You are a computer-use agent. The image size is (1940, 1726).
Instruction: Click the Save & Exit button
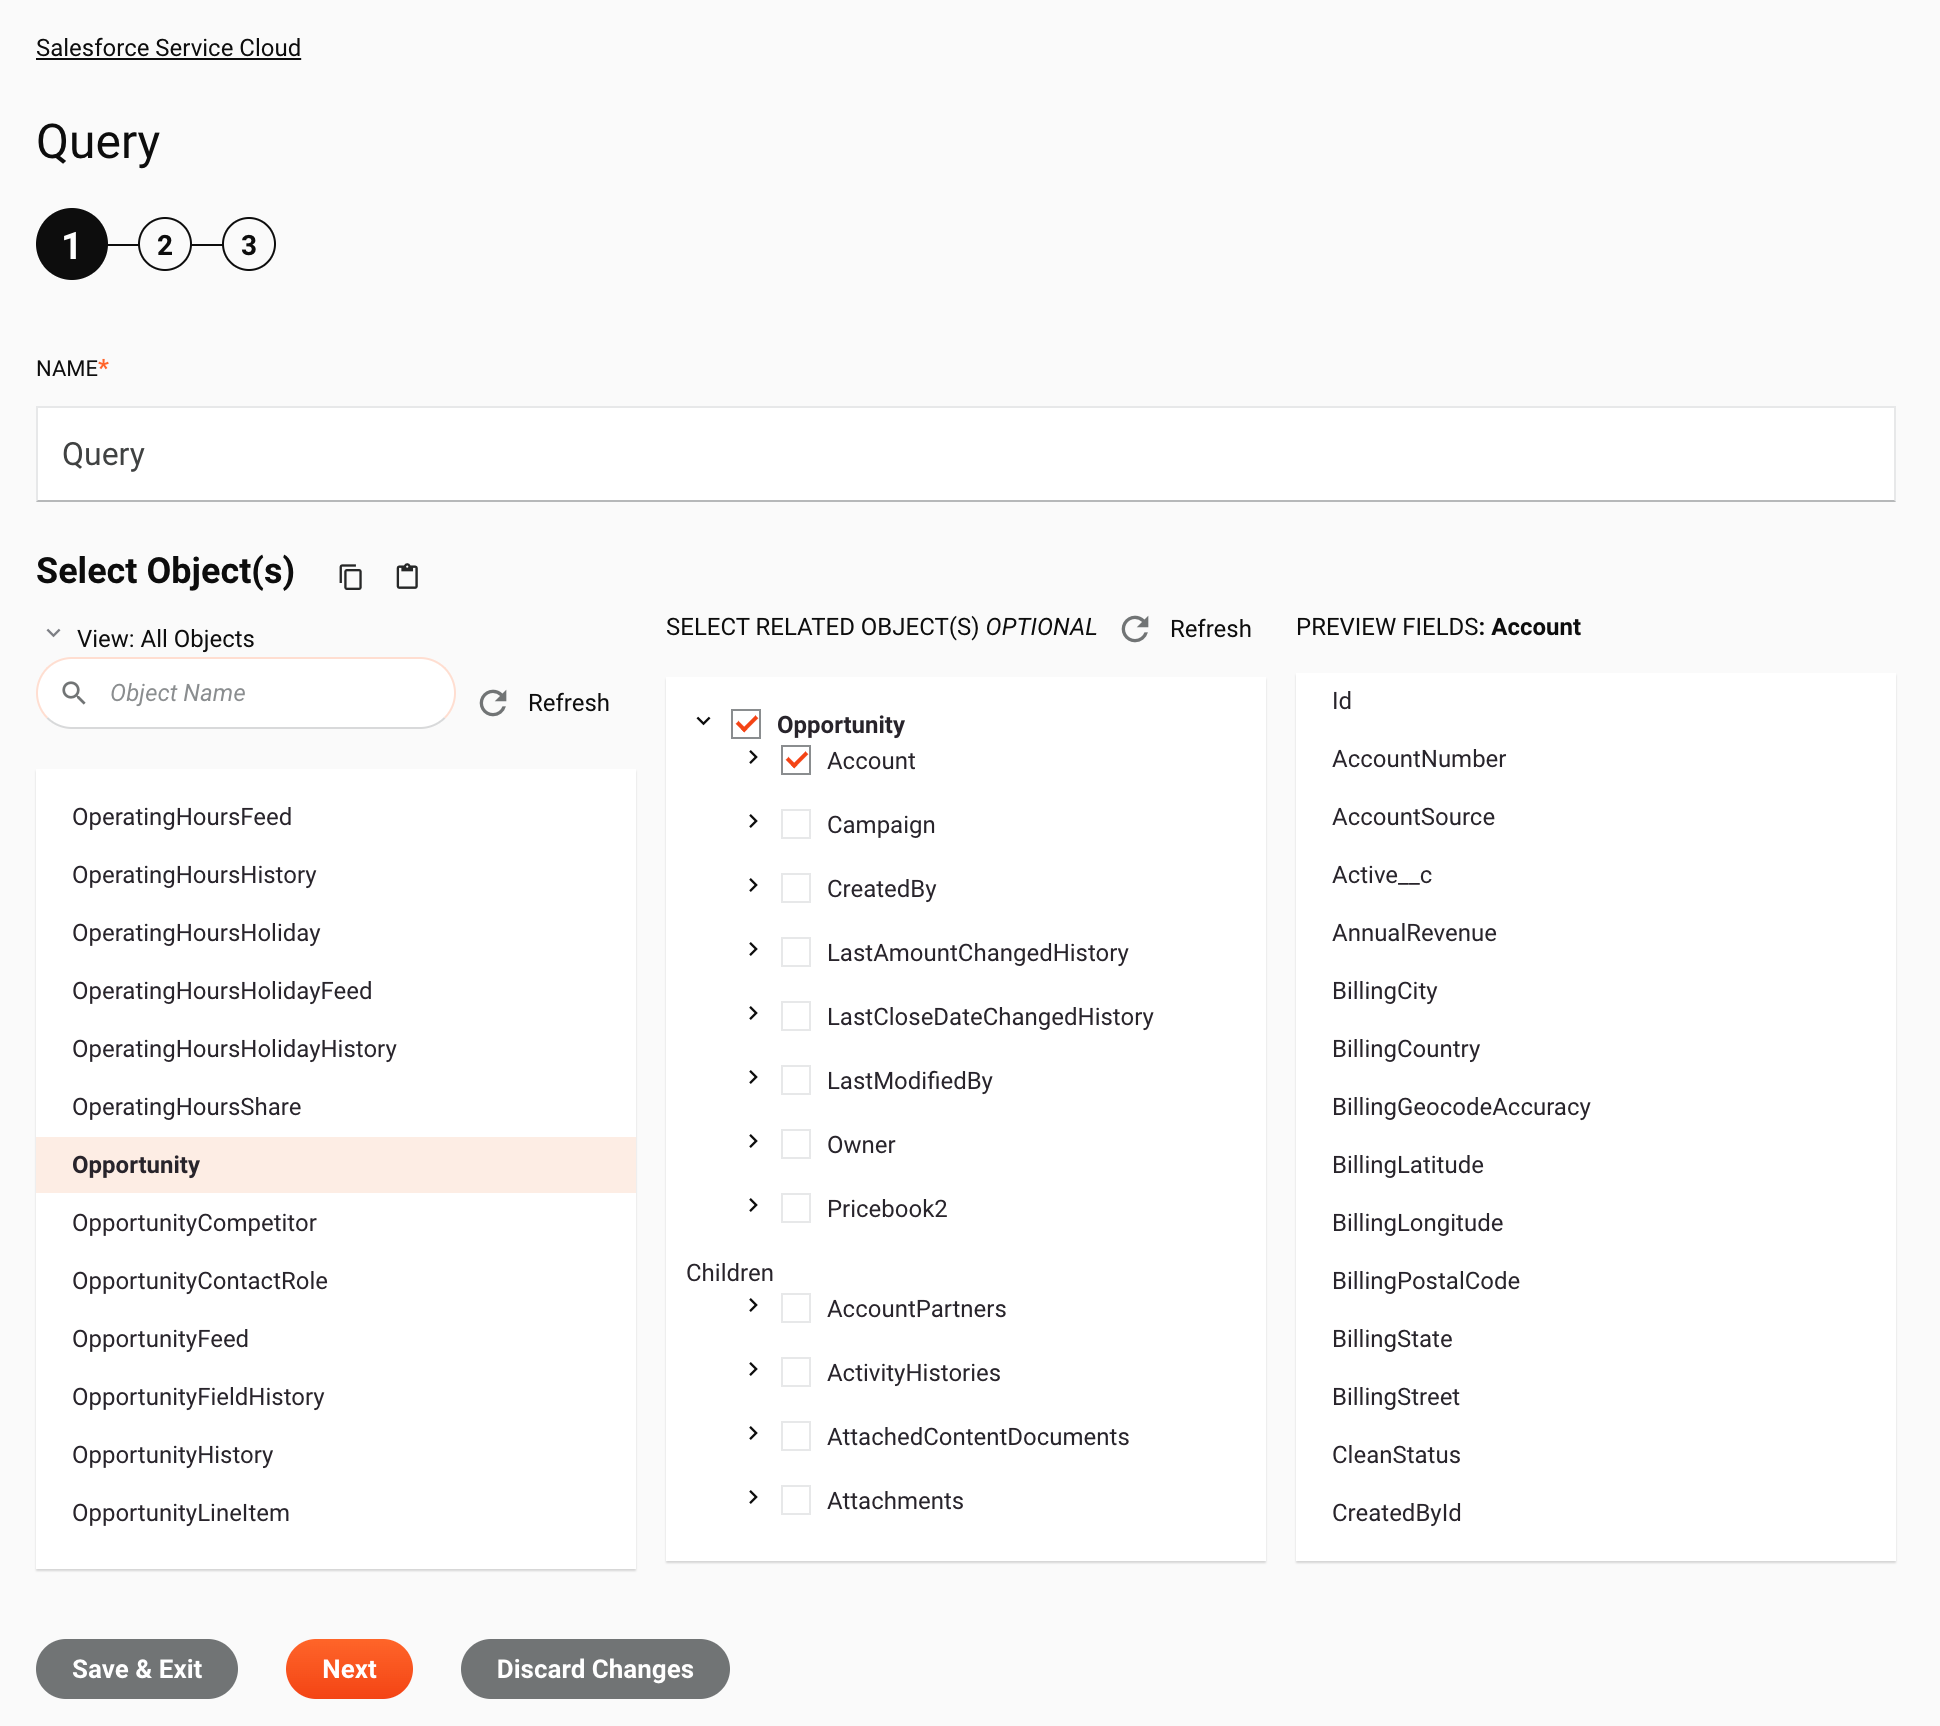tap(137, 1669)
